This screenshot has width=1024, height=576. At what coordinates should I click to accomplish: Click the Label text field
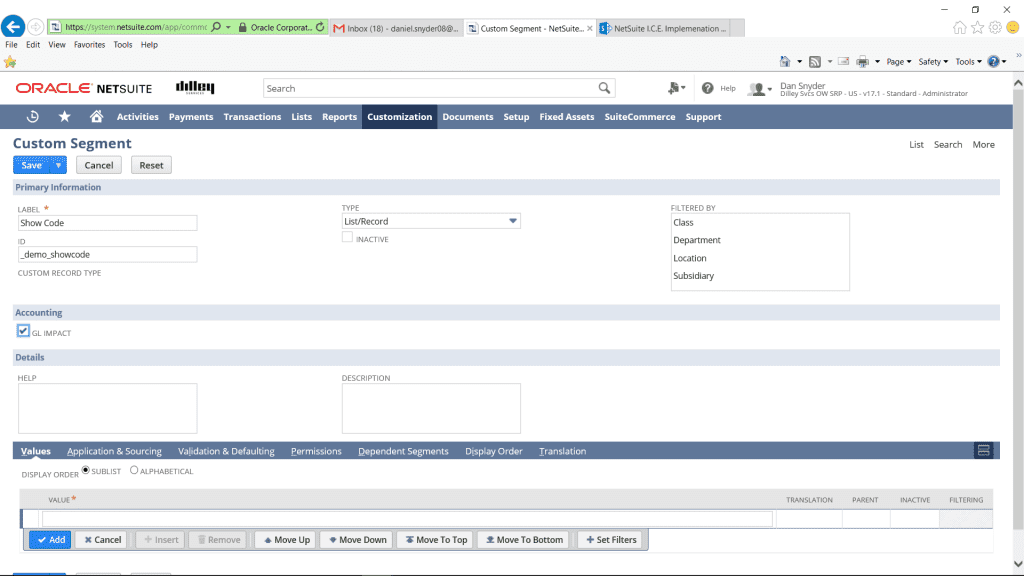click(108, 223)
